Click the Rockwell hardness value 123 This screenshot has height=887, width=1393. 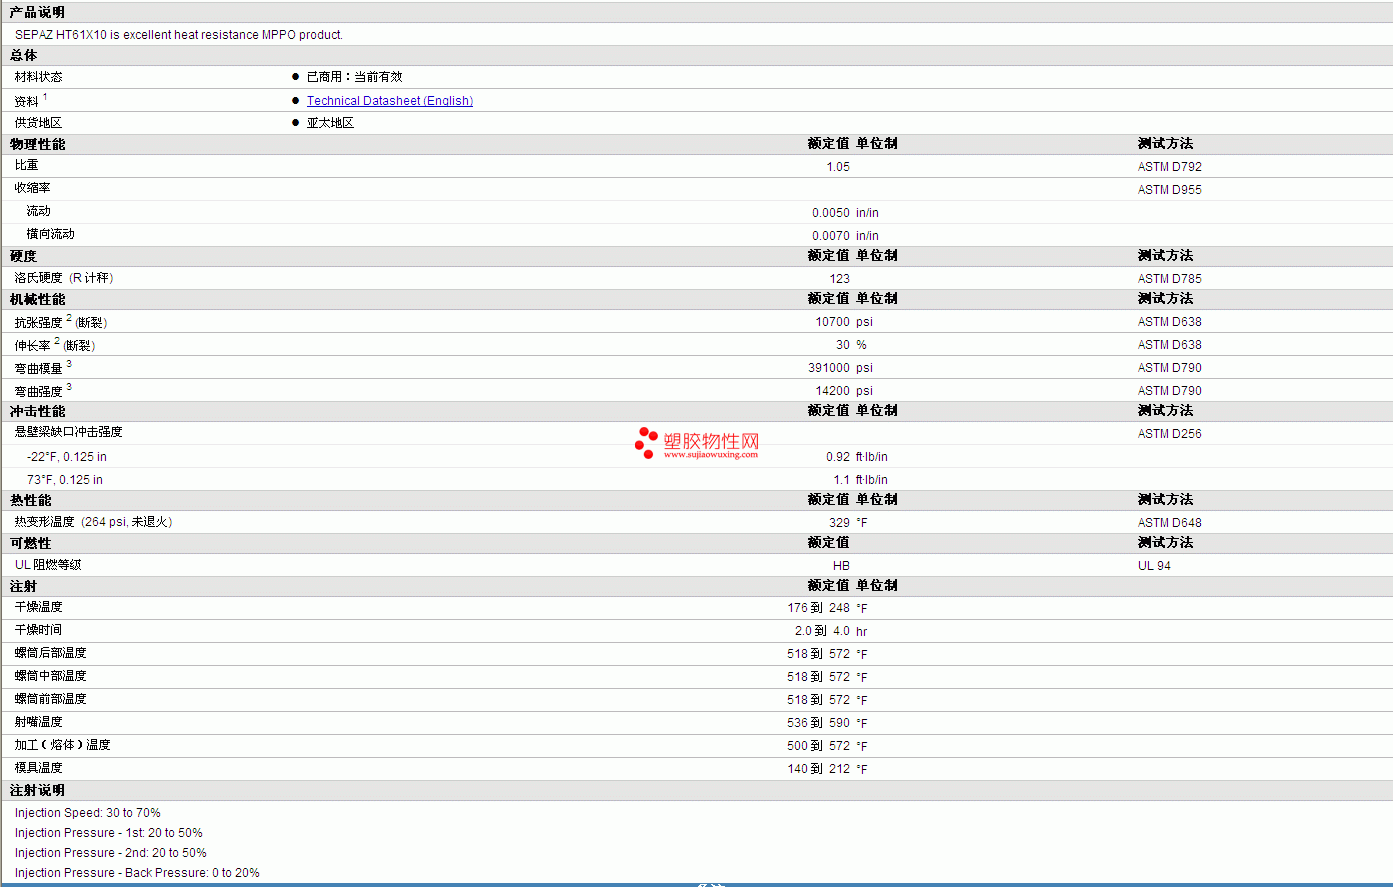tap(840, 279)
